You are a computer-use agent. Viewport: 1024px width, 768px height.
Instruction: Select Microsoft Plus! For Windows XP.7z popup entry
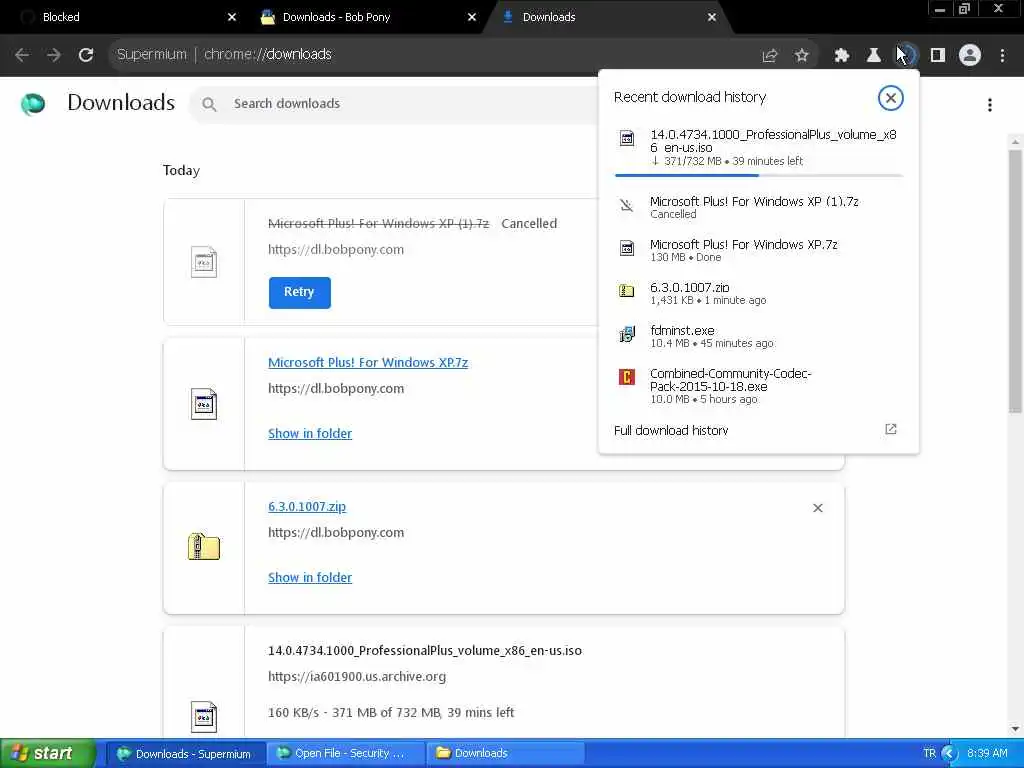coord(759,250)
